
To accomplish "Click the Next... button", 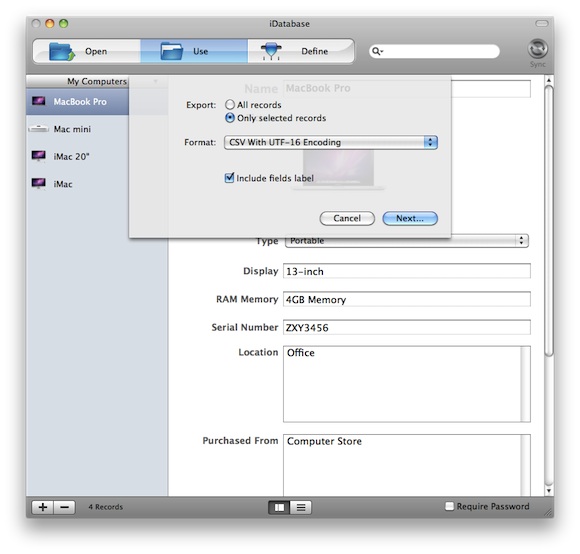I will click(x=410, y=218).
